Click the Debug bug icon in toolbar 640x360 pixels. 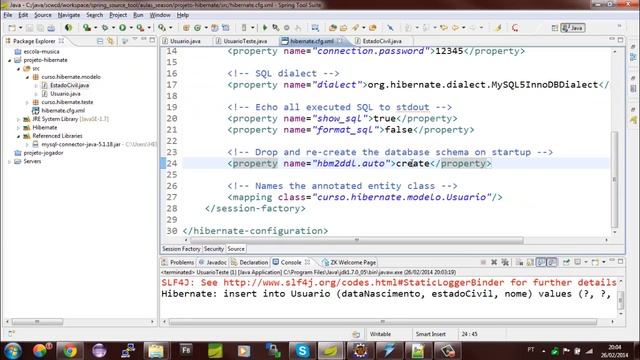(x=105, y=28)
